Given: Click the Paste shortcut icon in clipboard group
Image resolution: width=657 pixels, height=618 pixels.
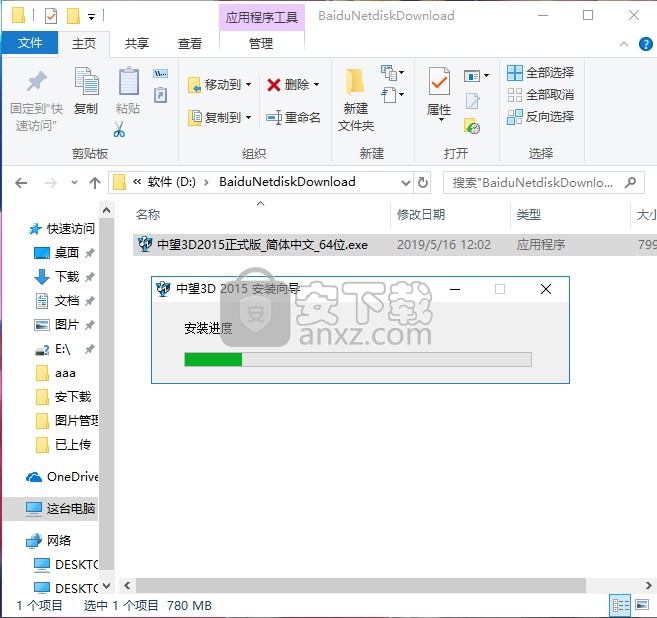Looking at the screenshot, I should pos(160,95).
